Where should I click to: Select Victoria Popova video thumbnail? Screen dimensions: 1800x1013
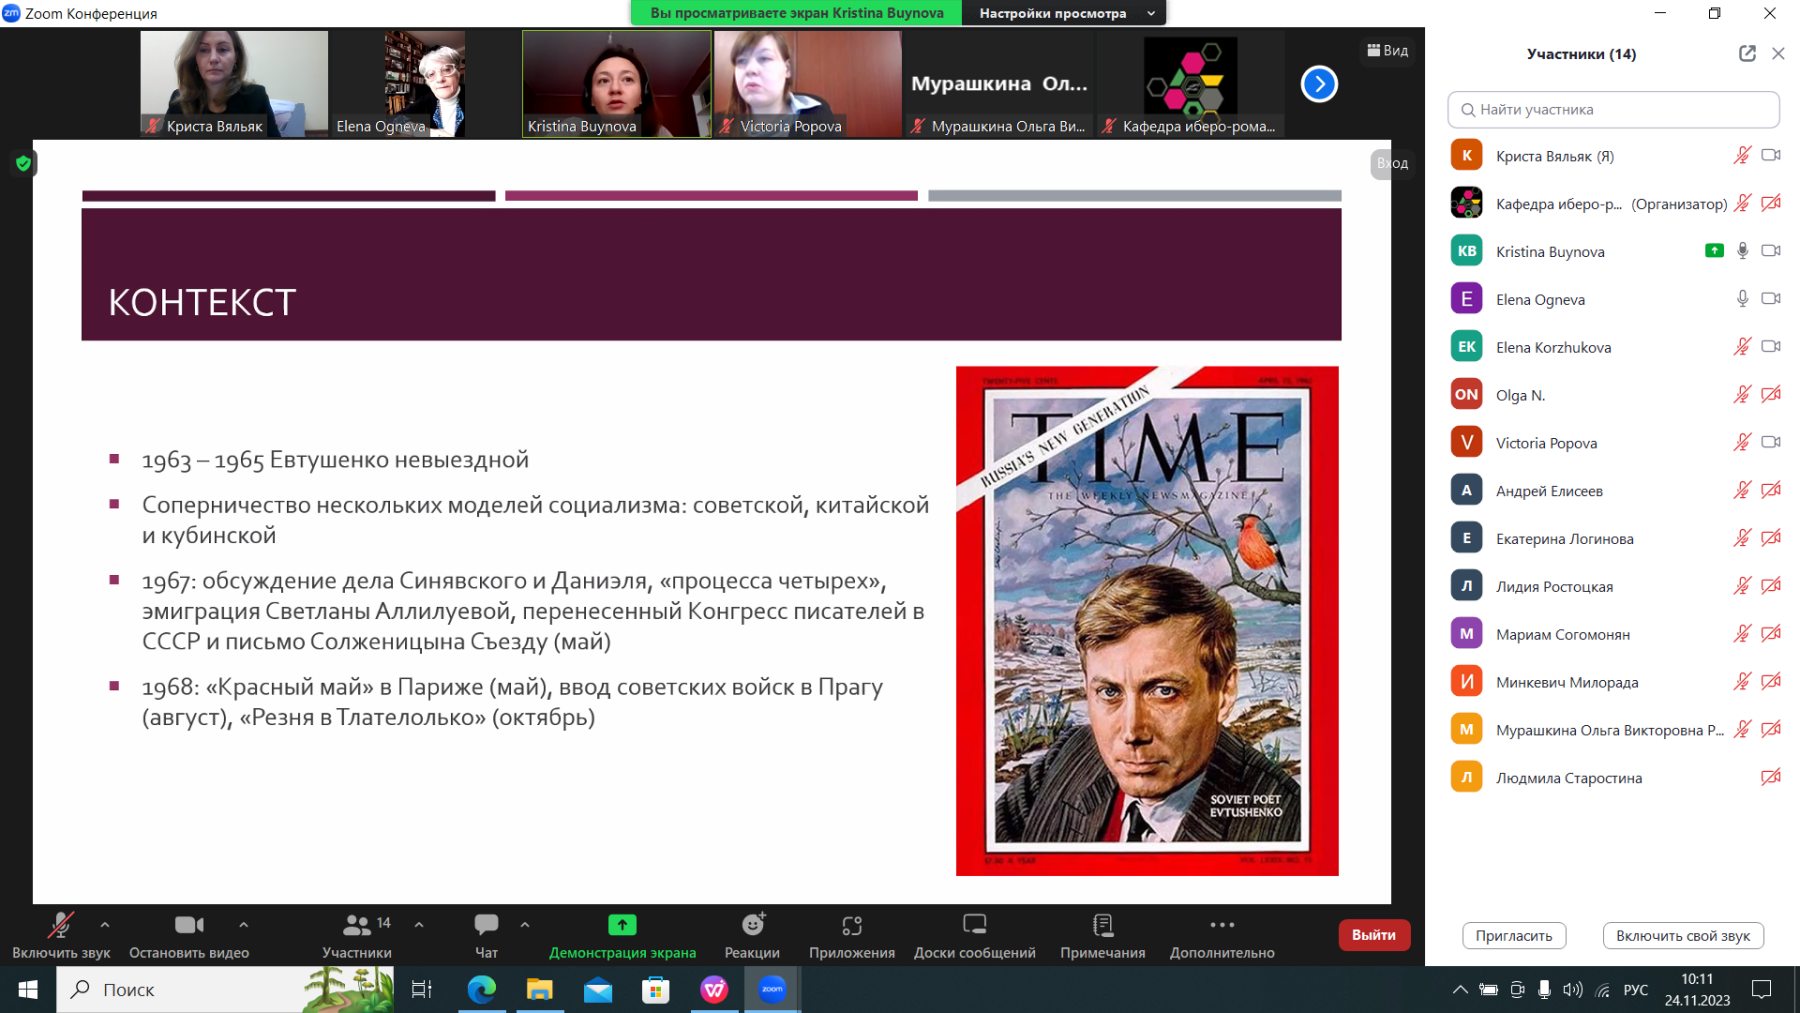808,84
